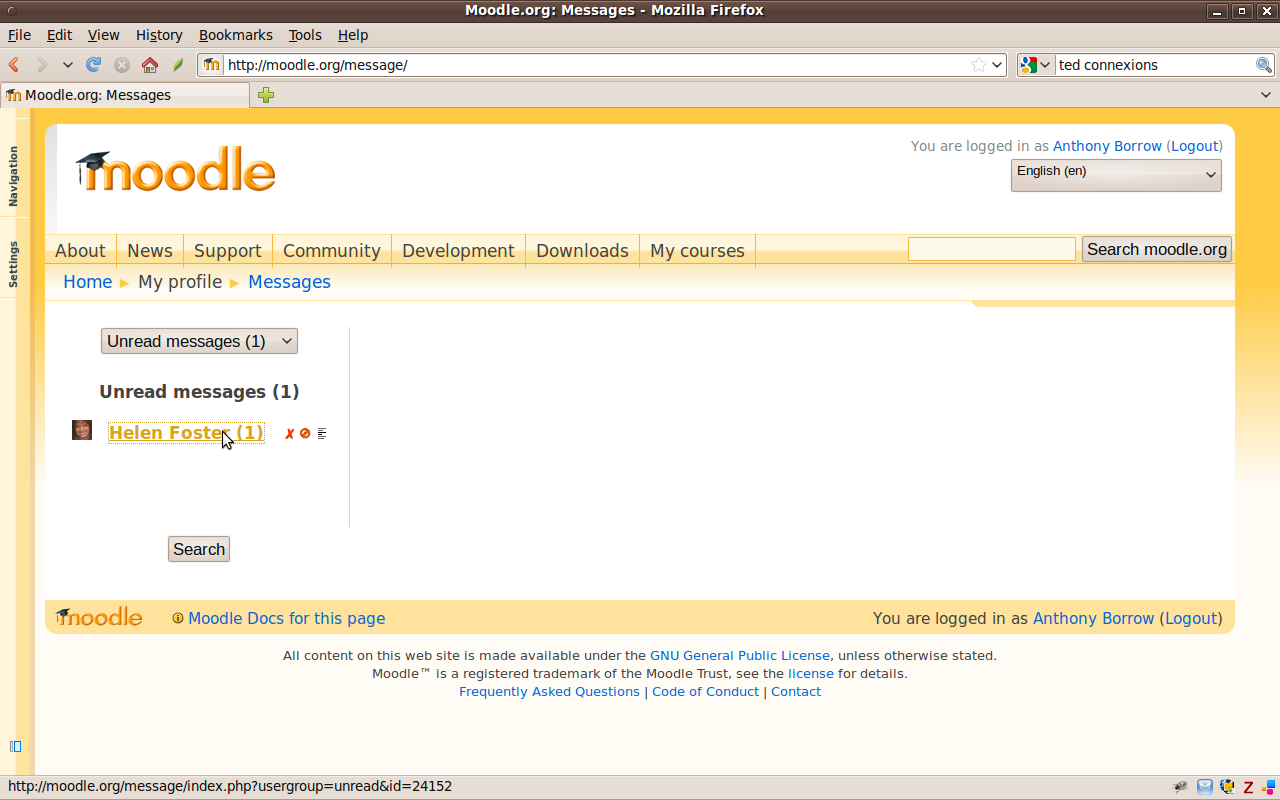Click the Moodle logo in page header
This screenshot has height=800, width=1280.
click(175, 170)
